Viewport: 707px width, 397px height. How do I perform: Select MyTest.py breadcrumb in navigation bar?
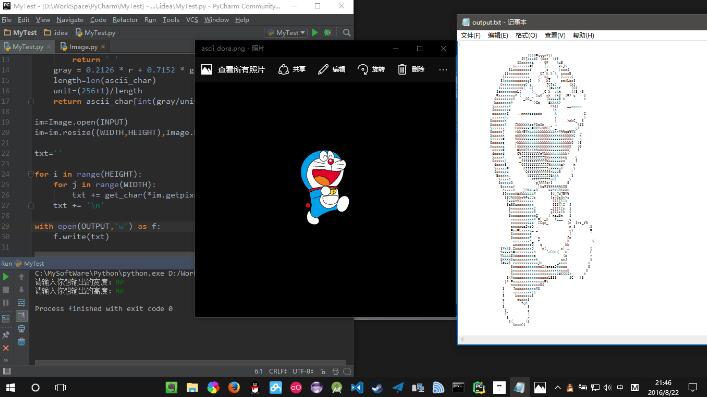(95, 32)
